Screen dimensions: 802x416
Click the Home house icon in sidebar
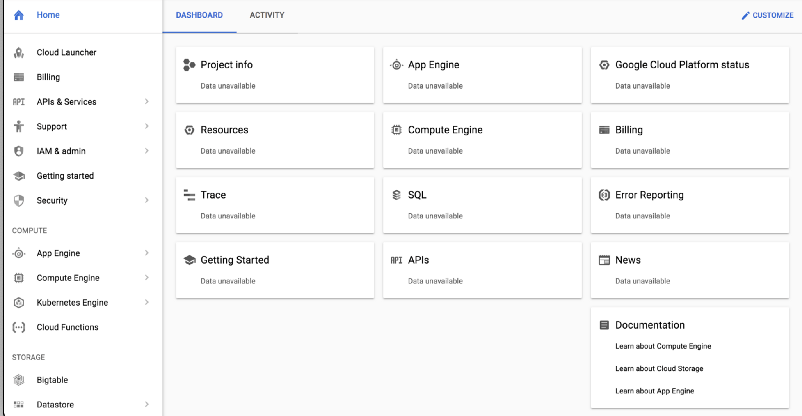click(19, 15)
